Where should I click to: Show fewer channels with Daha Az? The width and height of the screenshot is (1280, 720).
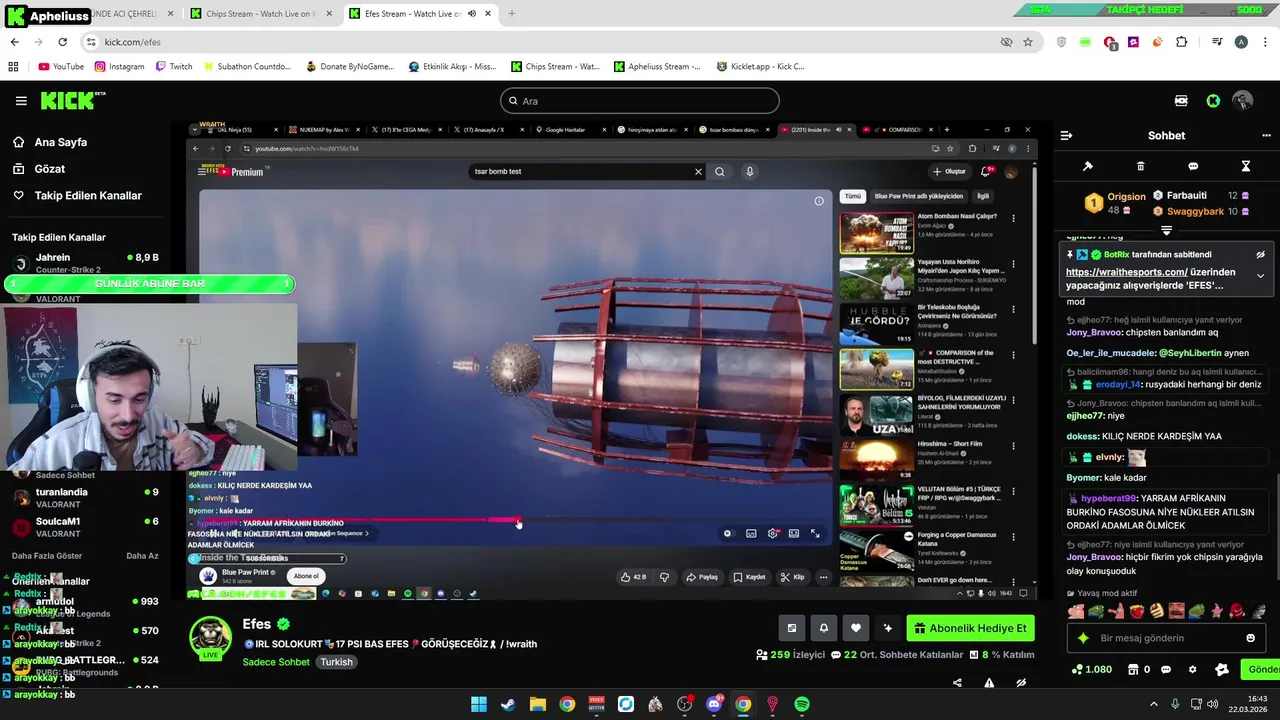142,556
